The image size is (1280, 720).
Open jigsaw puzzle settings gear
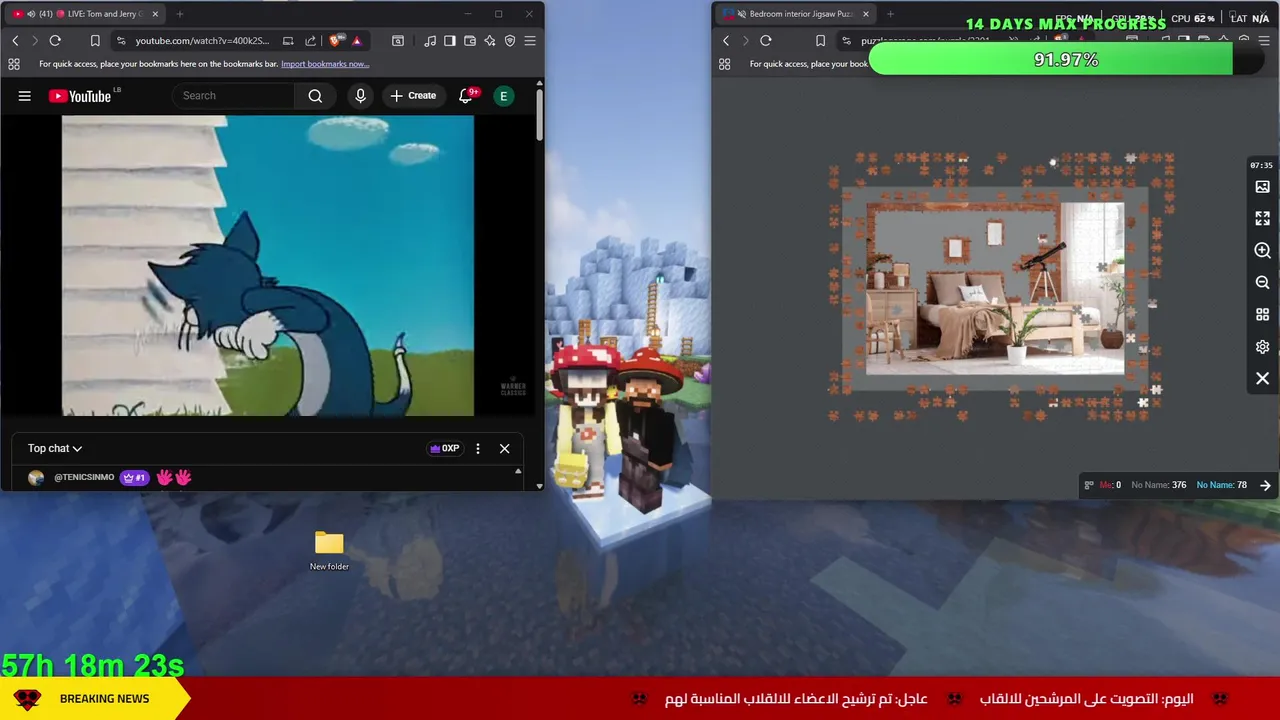click(1262, 347)
